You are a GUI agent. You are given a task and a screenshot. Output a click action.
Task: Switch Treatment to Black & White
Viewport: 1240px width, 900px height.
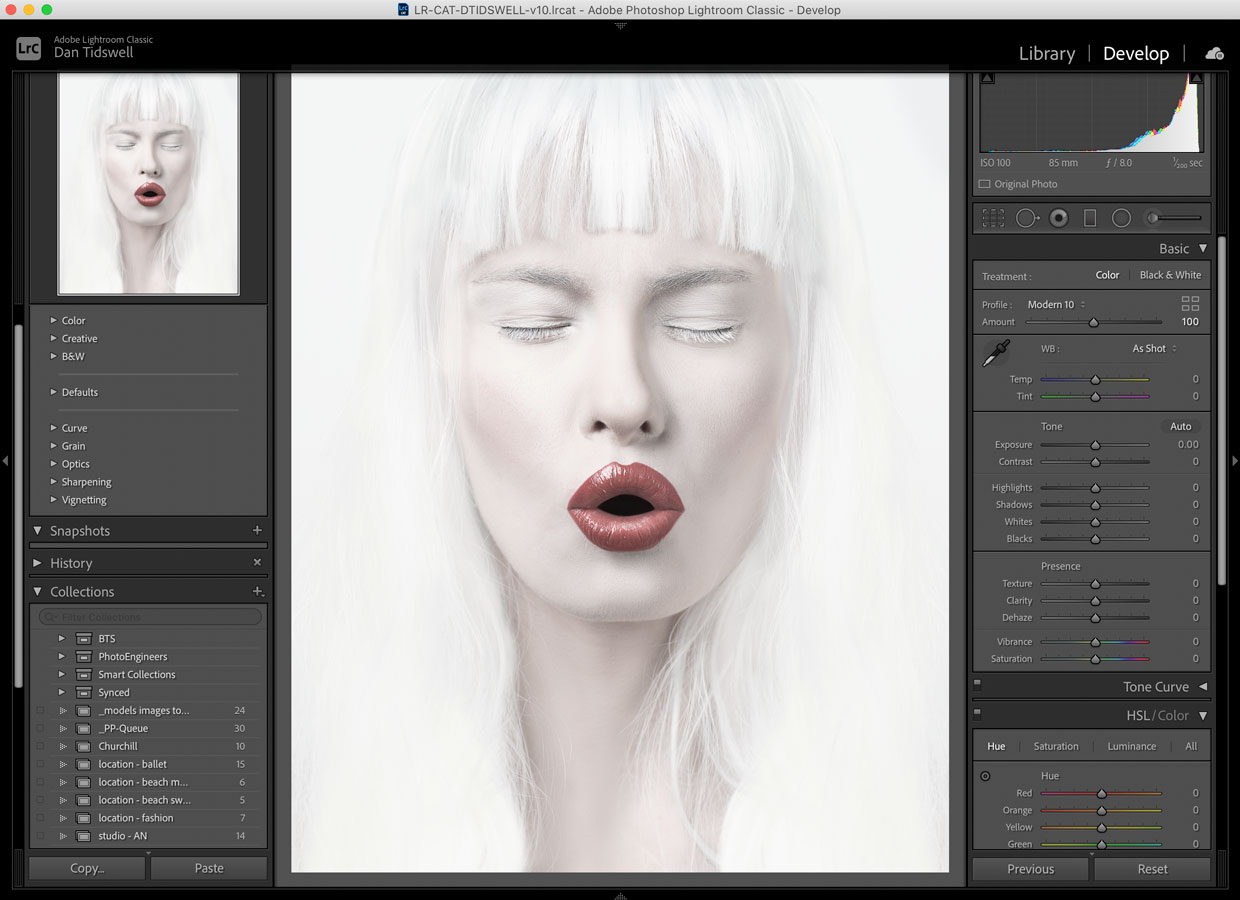1170,275
